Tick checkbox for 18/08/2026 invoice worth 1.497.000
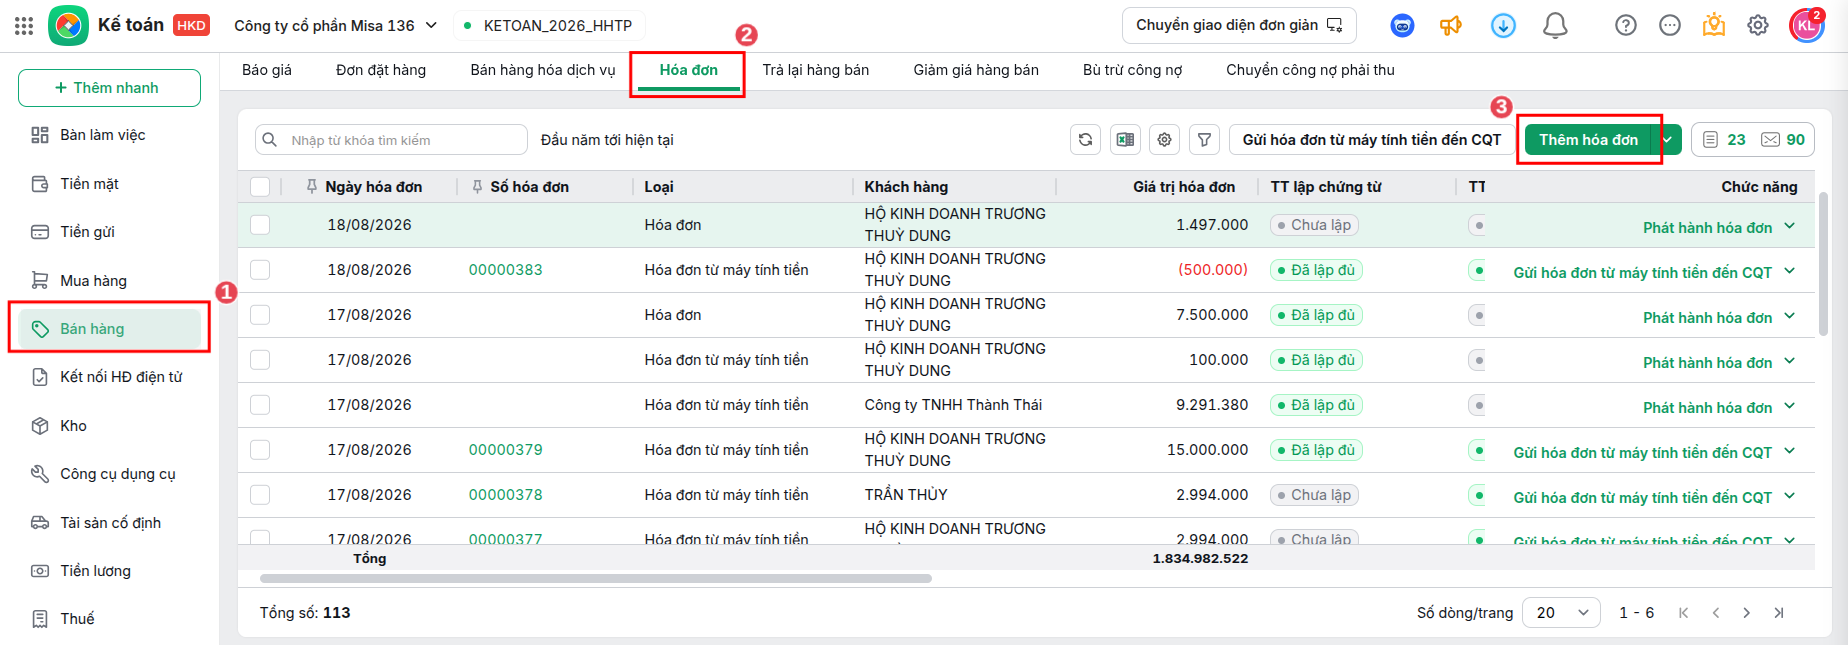Screen dimensions: 1848x645 tap(260, 225)
